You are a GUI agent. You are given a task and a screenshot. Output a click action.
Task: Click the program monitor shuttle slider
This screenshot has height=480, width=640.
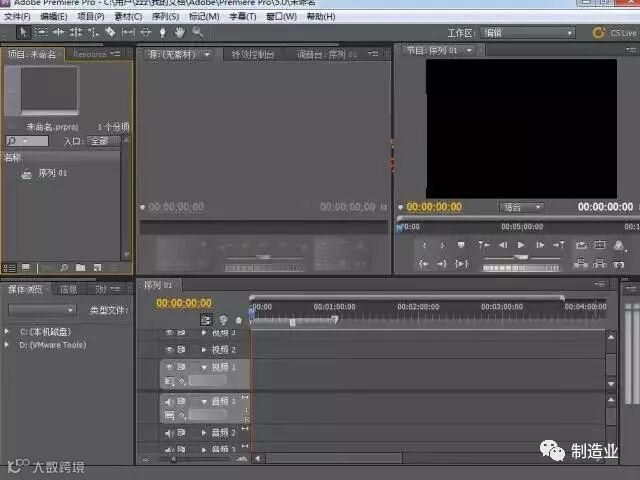(522, 258)
